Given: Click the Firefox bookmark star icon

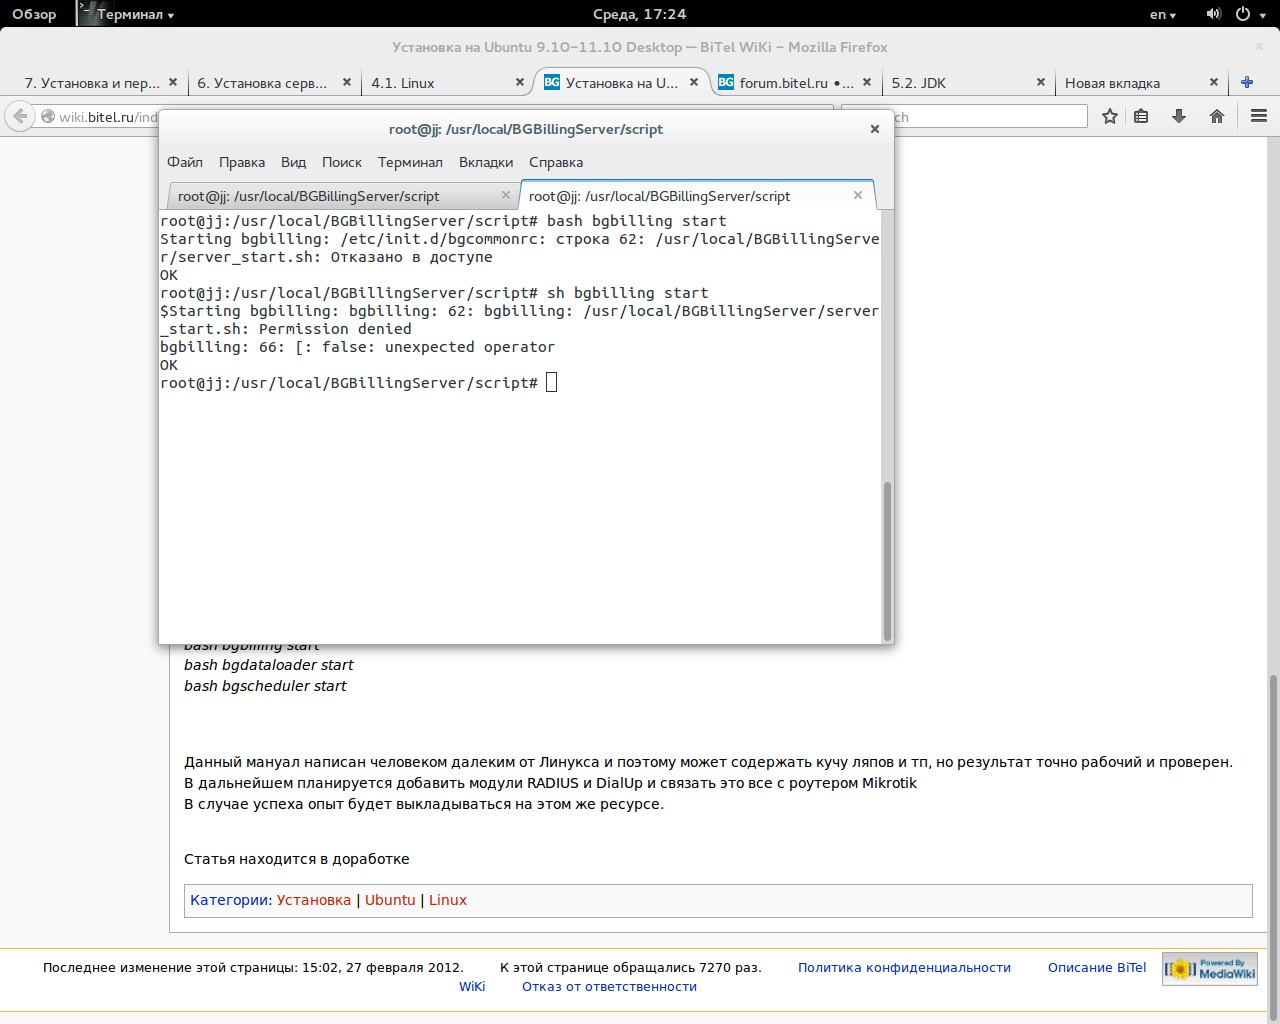Looking at the screenshot, I should tap(1109, 117).
